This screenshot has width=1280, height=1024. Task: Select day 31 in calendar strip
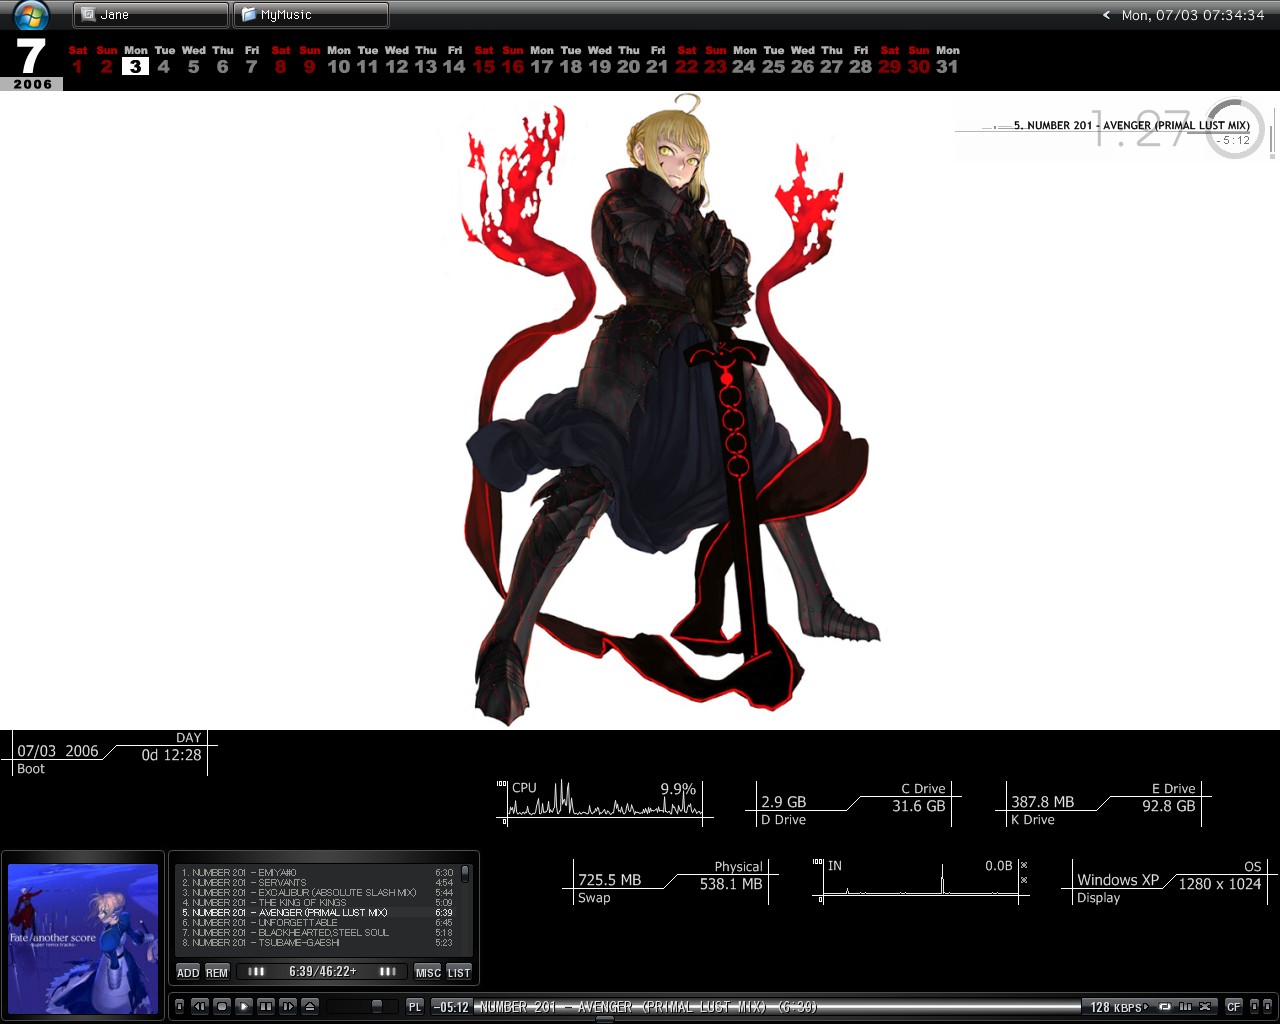click(x=947, y=66)
